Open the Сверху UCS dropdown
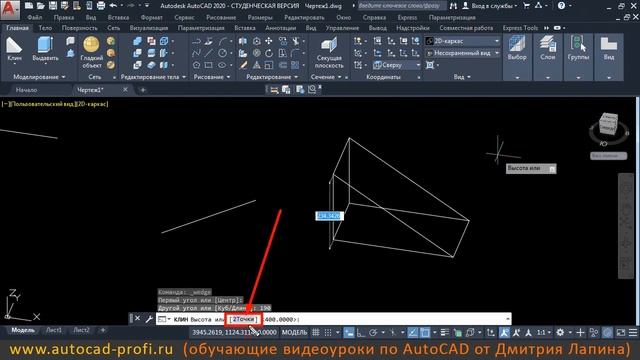Image resolution: width=640 pixels, height=360 pixels. click(396, 65)
